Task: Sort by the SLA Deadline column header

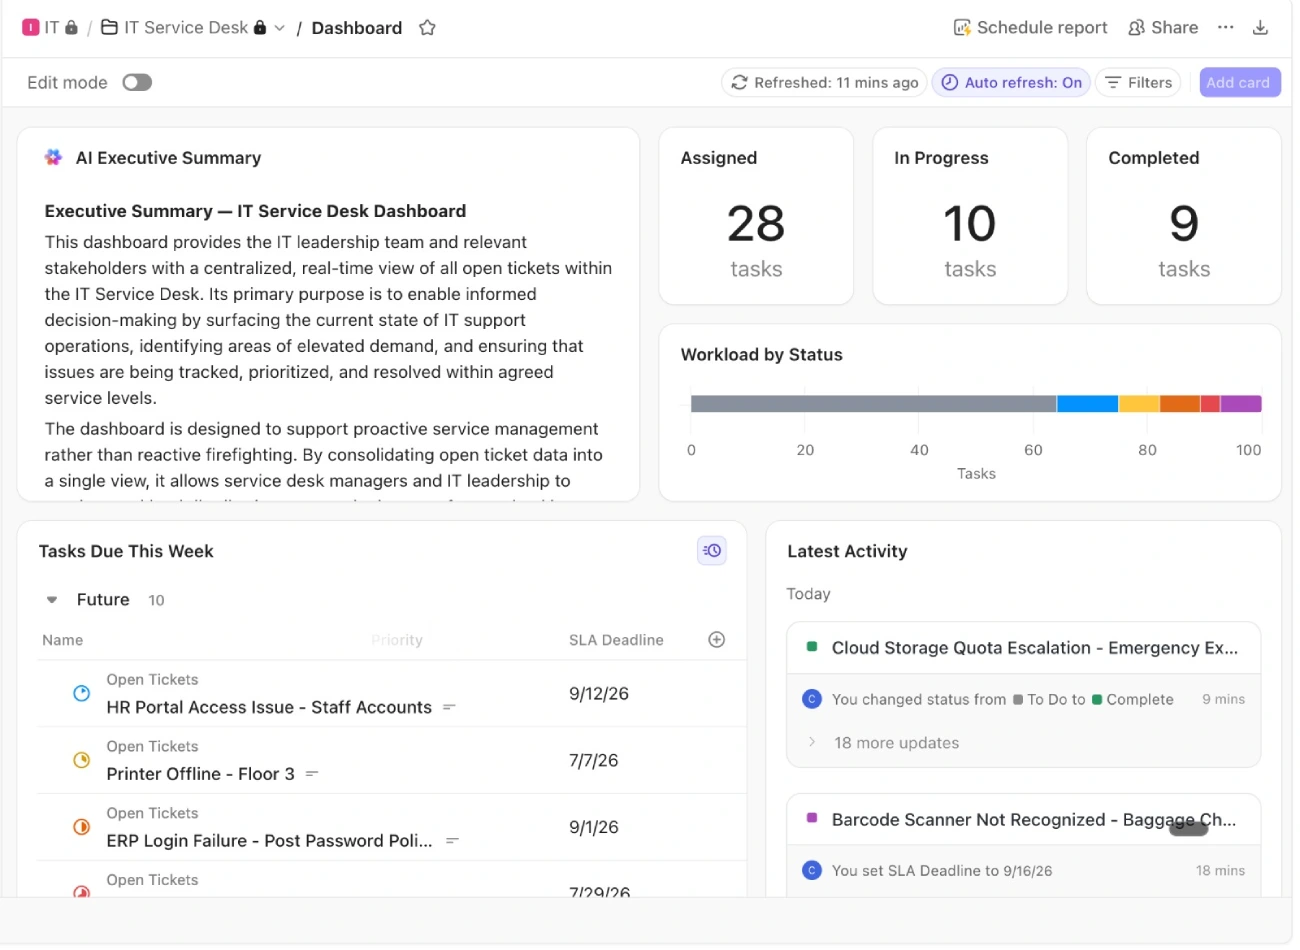Action: tap(616, 640)
